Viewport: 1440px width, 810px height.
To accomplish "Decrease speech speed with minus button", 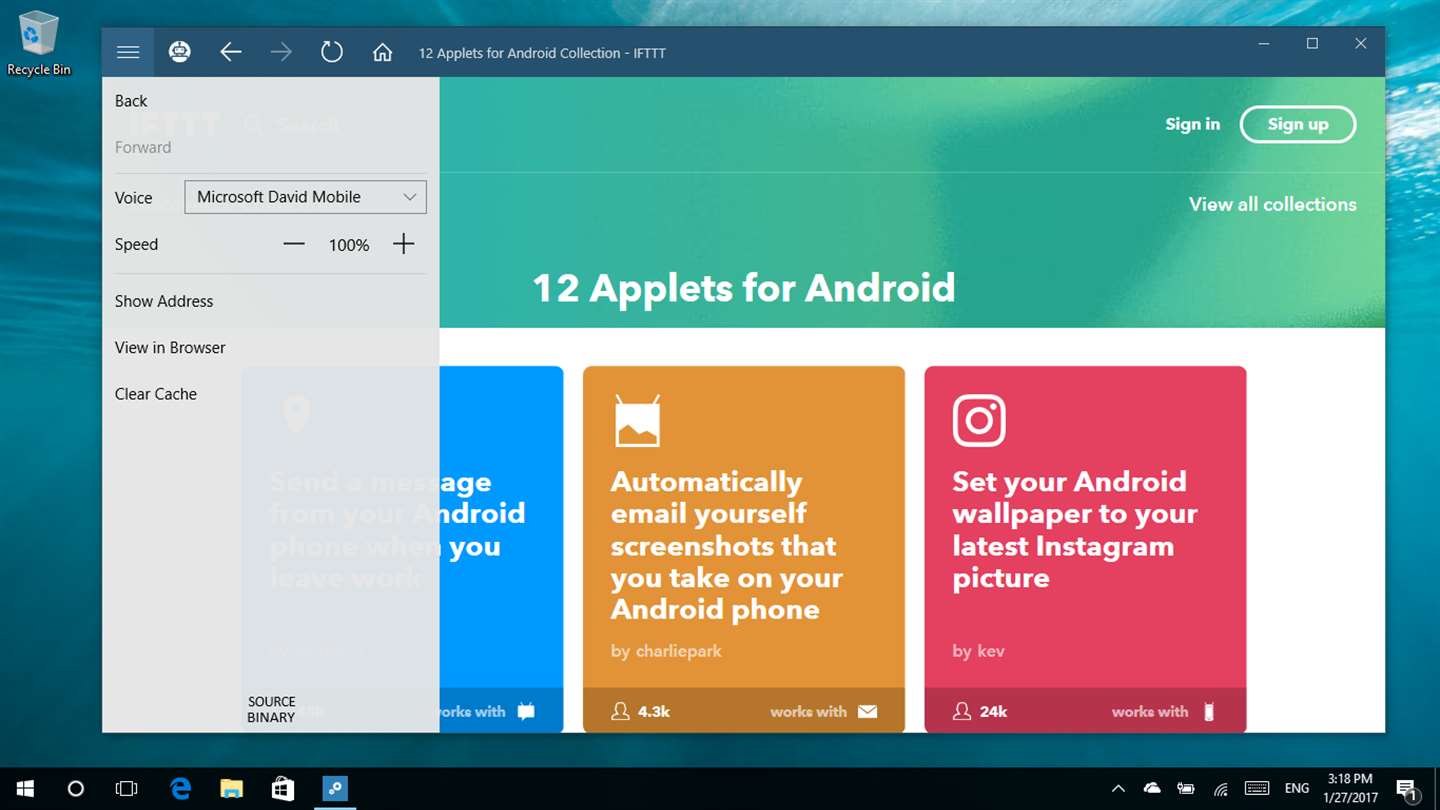I will (x=293, y=244).
